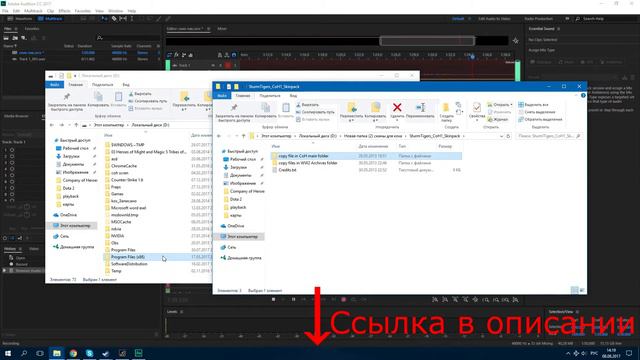This screenshot has height=360, width=640.
Task: Click the Search Help field in Audition
Action: point(606,19)
